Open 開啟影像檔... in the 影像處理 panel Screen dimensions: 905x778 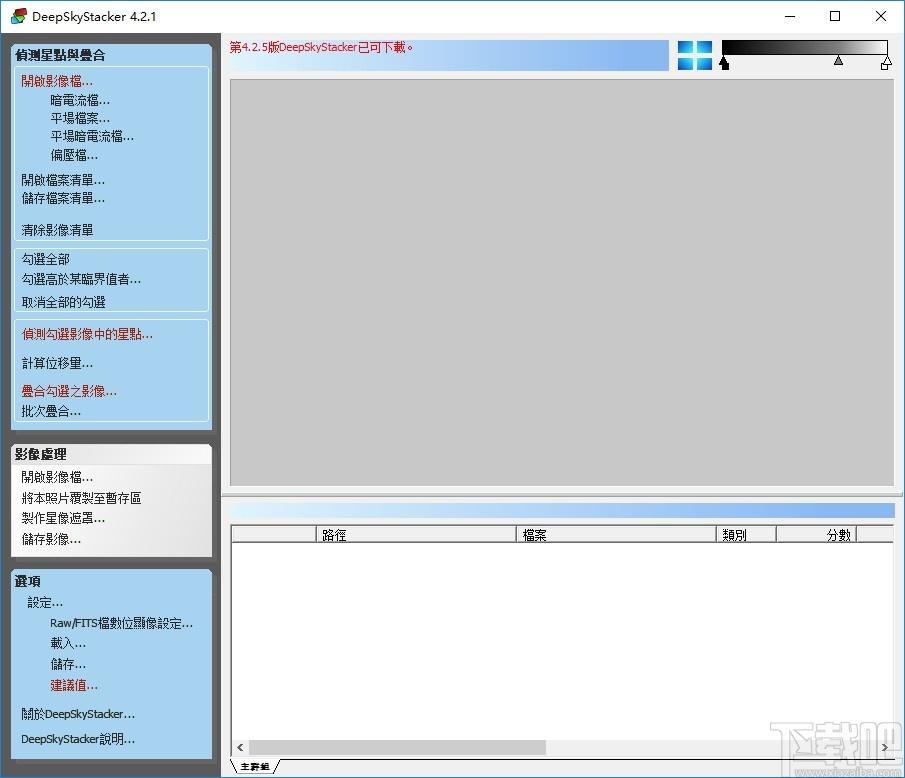(57, 477)
